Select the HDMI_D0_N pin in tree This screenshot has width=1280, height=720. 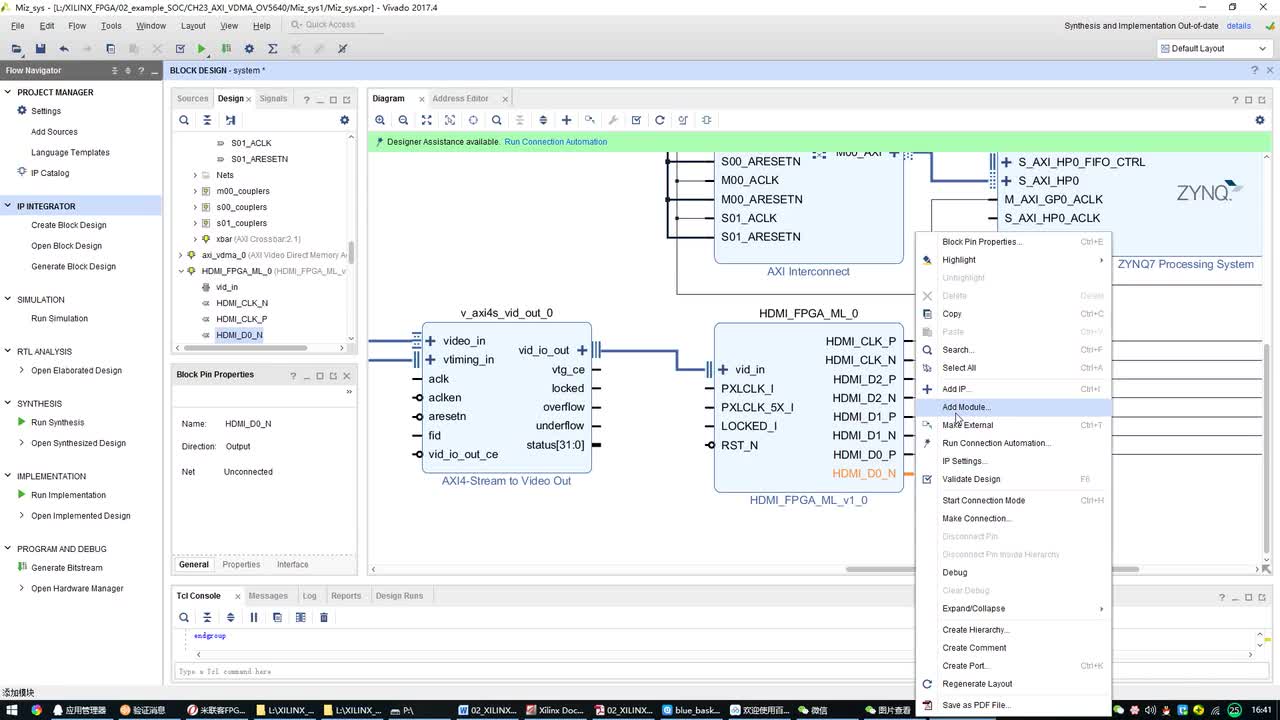tap(239, 335)
